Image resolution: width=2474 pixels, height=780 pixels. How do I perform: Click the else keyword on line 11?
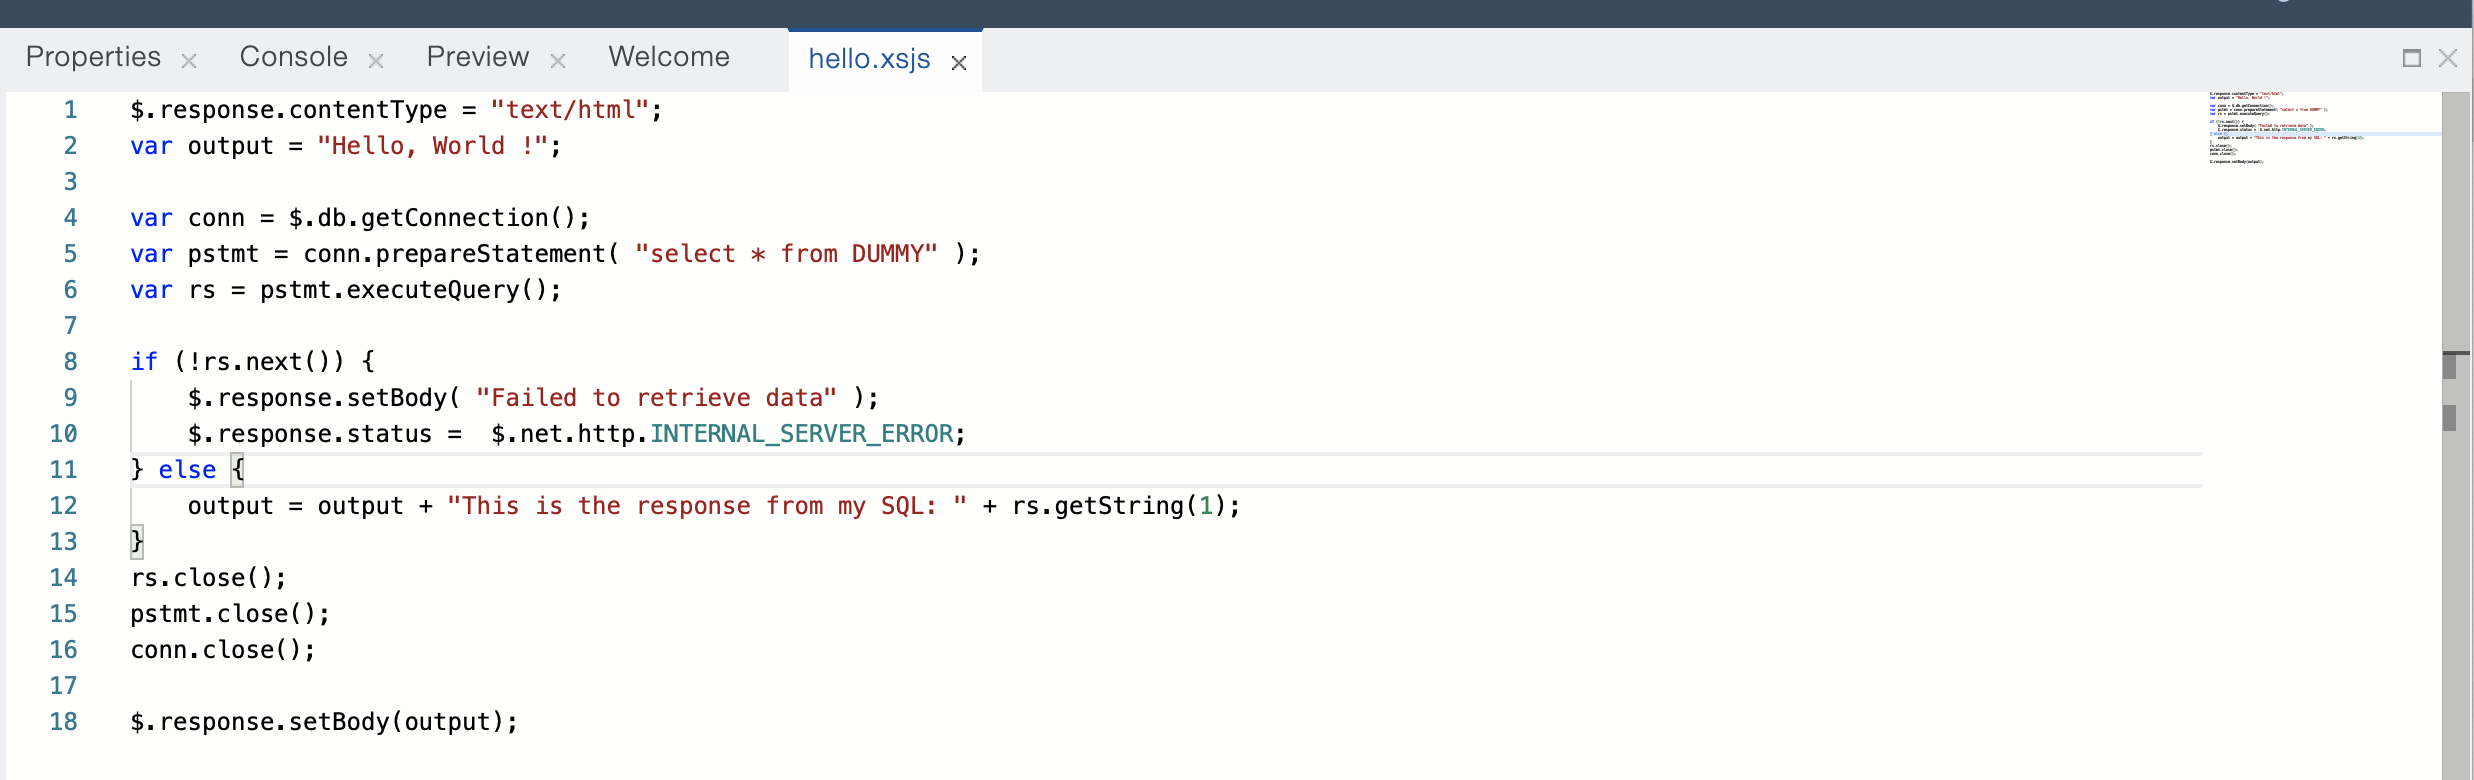[x=187, y=470]
